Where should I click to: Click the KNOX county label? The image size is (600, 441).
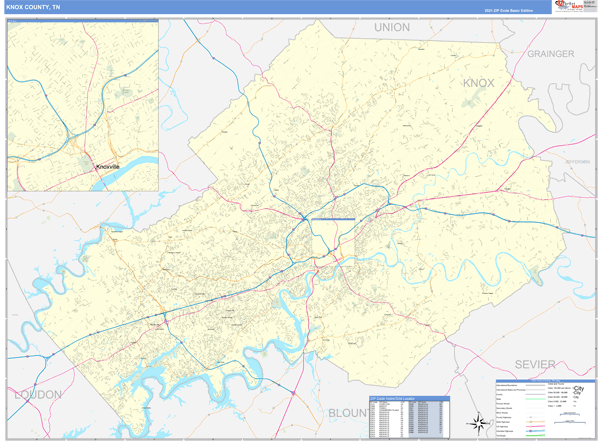click(478, 83)
